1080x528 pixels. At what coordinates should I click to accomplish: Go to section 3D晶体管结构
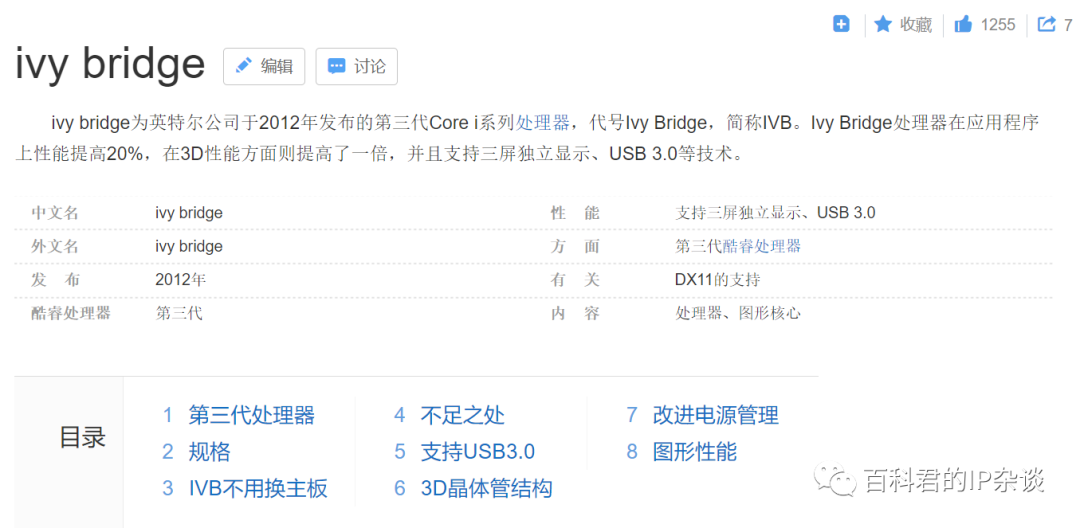[x=486, y=489]
